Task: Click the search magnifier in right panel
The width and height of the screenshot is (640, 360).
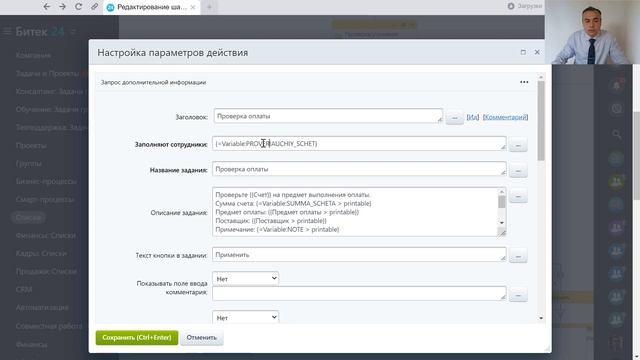Action: coord(617,134)
